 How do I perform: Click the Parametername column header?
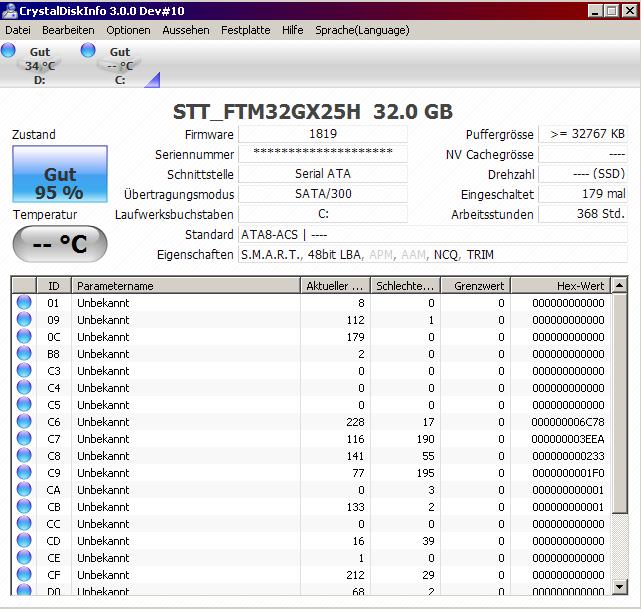coord(186,286)
